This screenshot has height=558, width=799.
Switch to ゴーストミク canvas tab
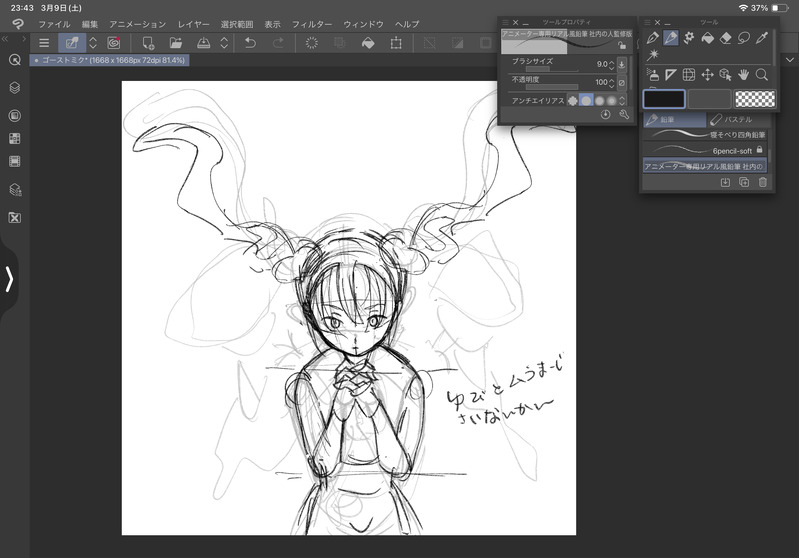tap(110, 60)
